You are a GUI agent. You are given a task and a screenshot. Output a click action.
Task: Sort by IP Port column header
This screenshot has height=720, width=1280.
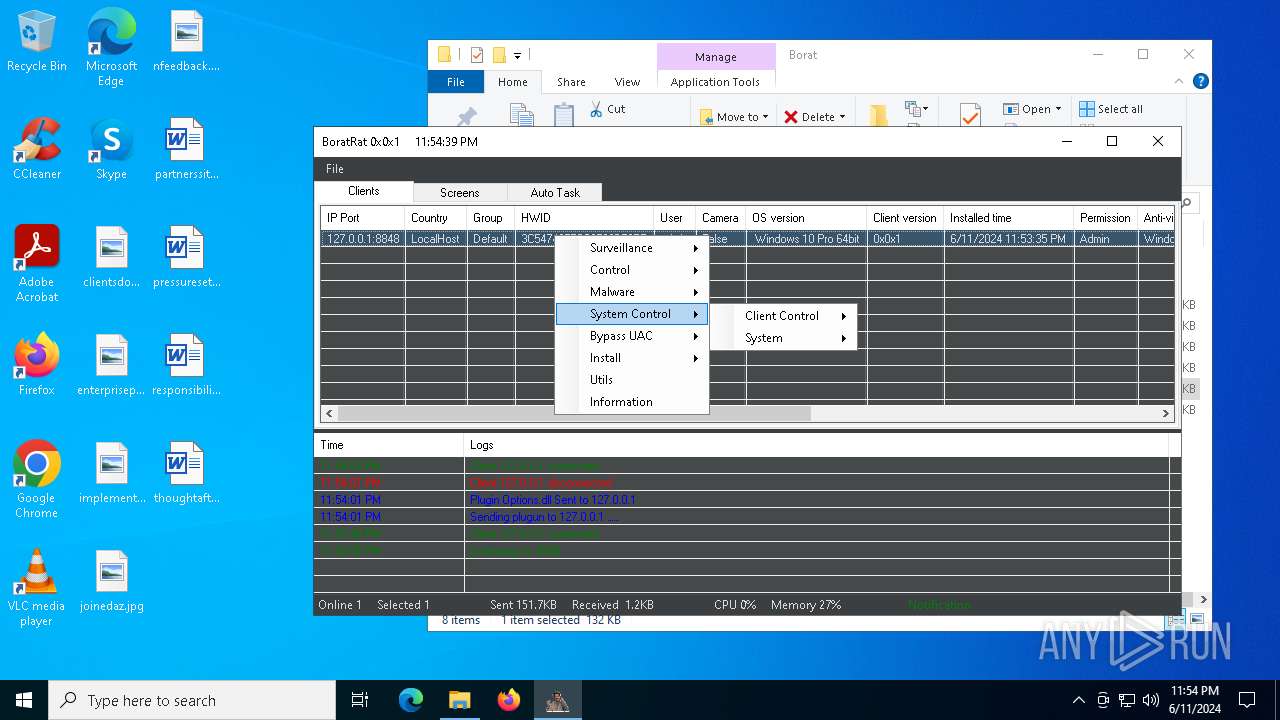pos(363,218)
